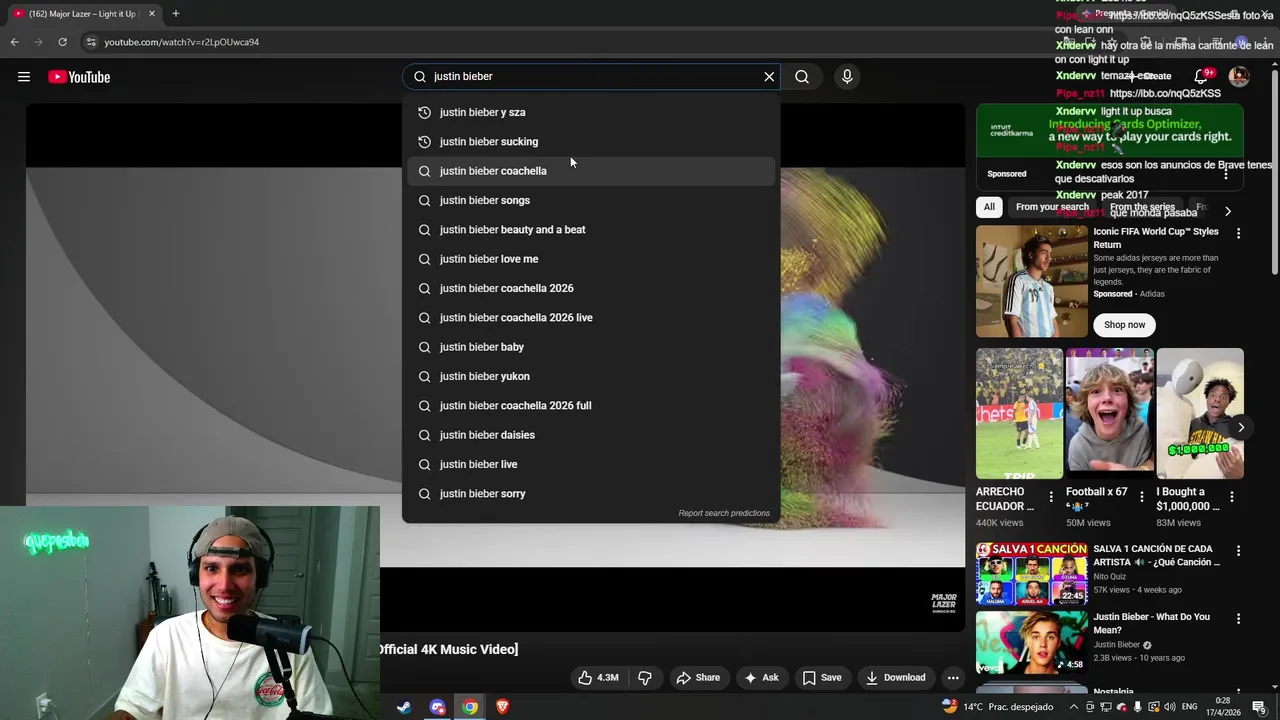Screen dimensions: 1280x720
Task: Open Justin Bieber - What Do You Mean? title
Action: [x=1151, y=624]
